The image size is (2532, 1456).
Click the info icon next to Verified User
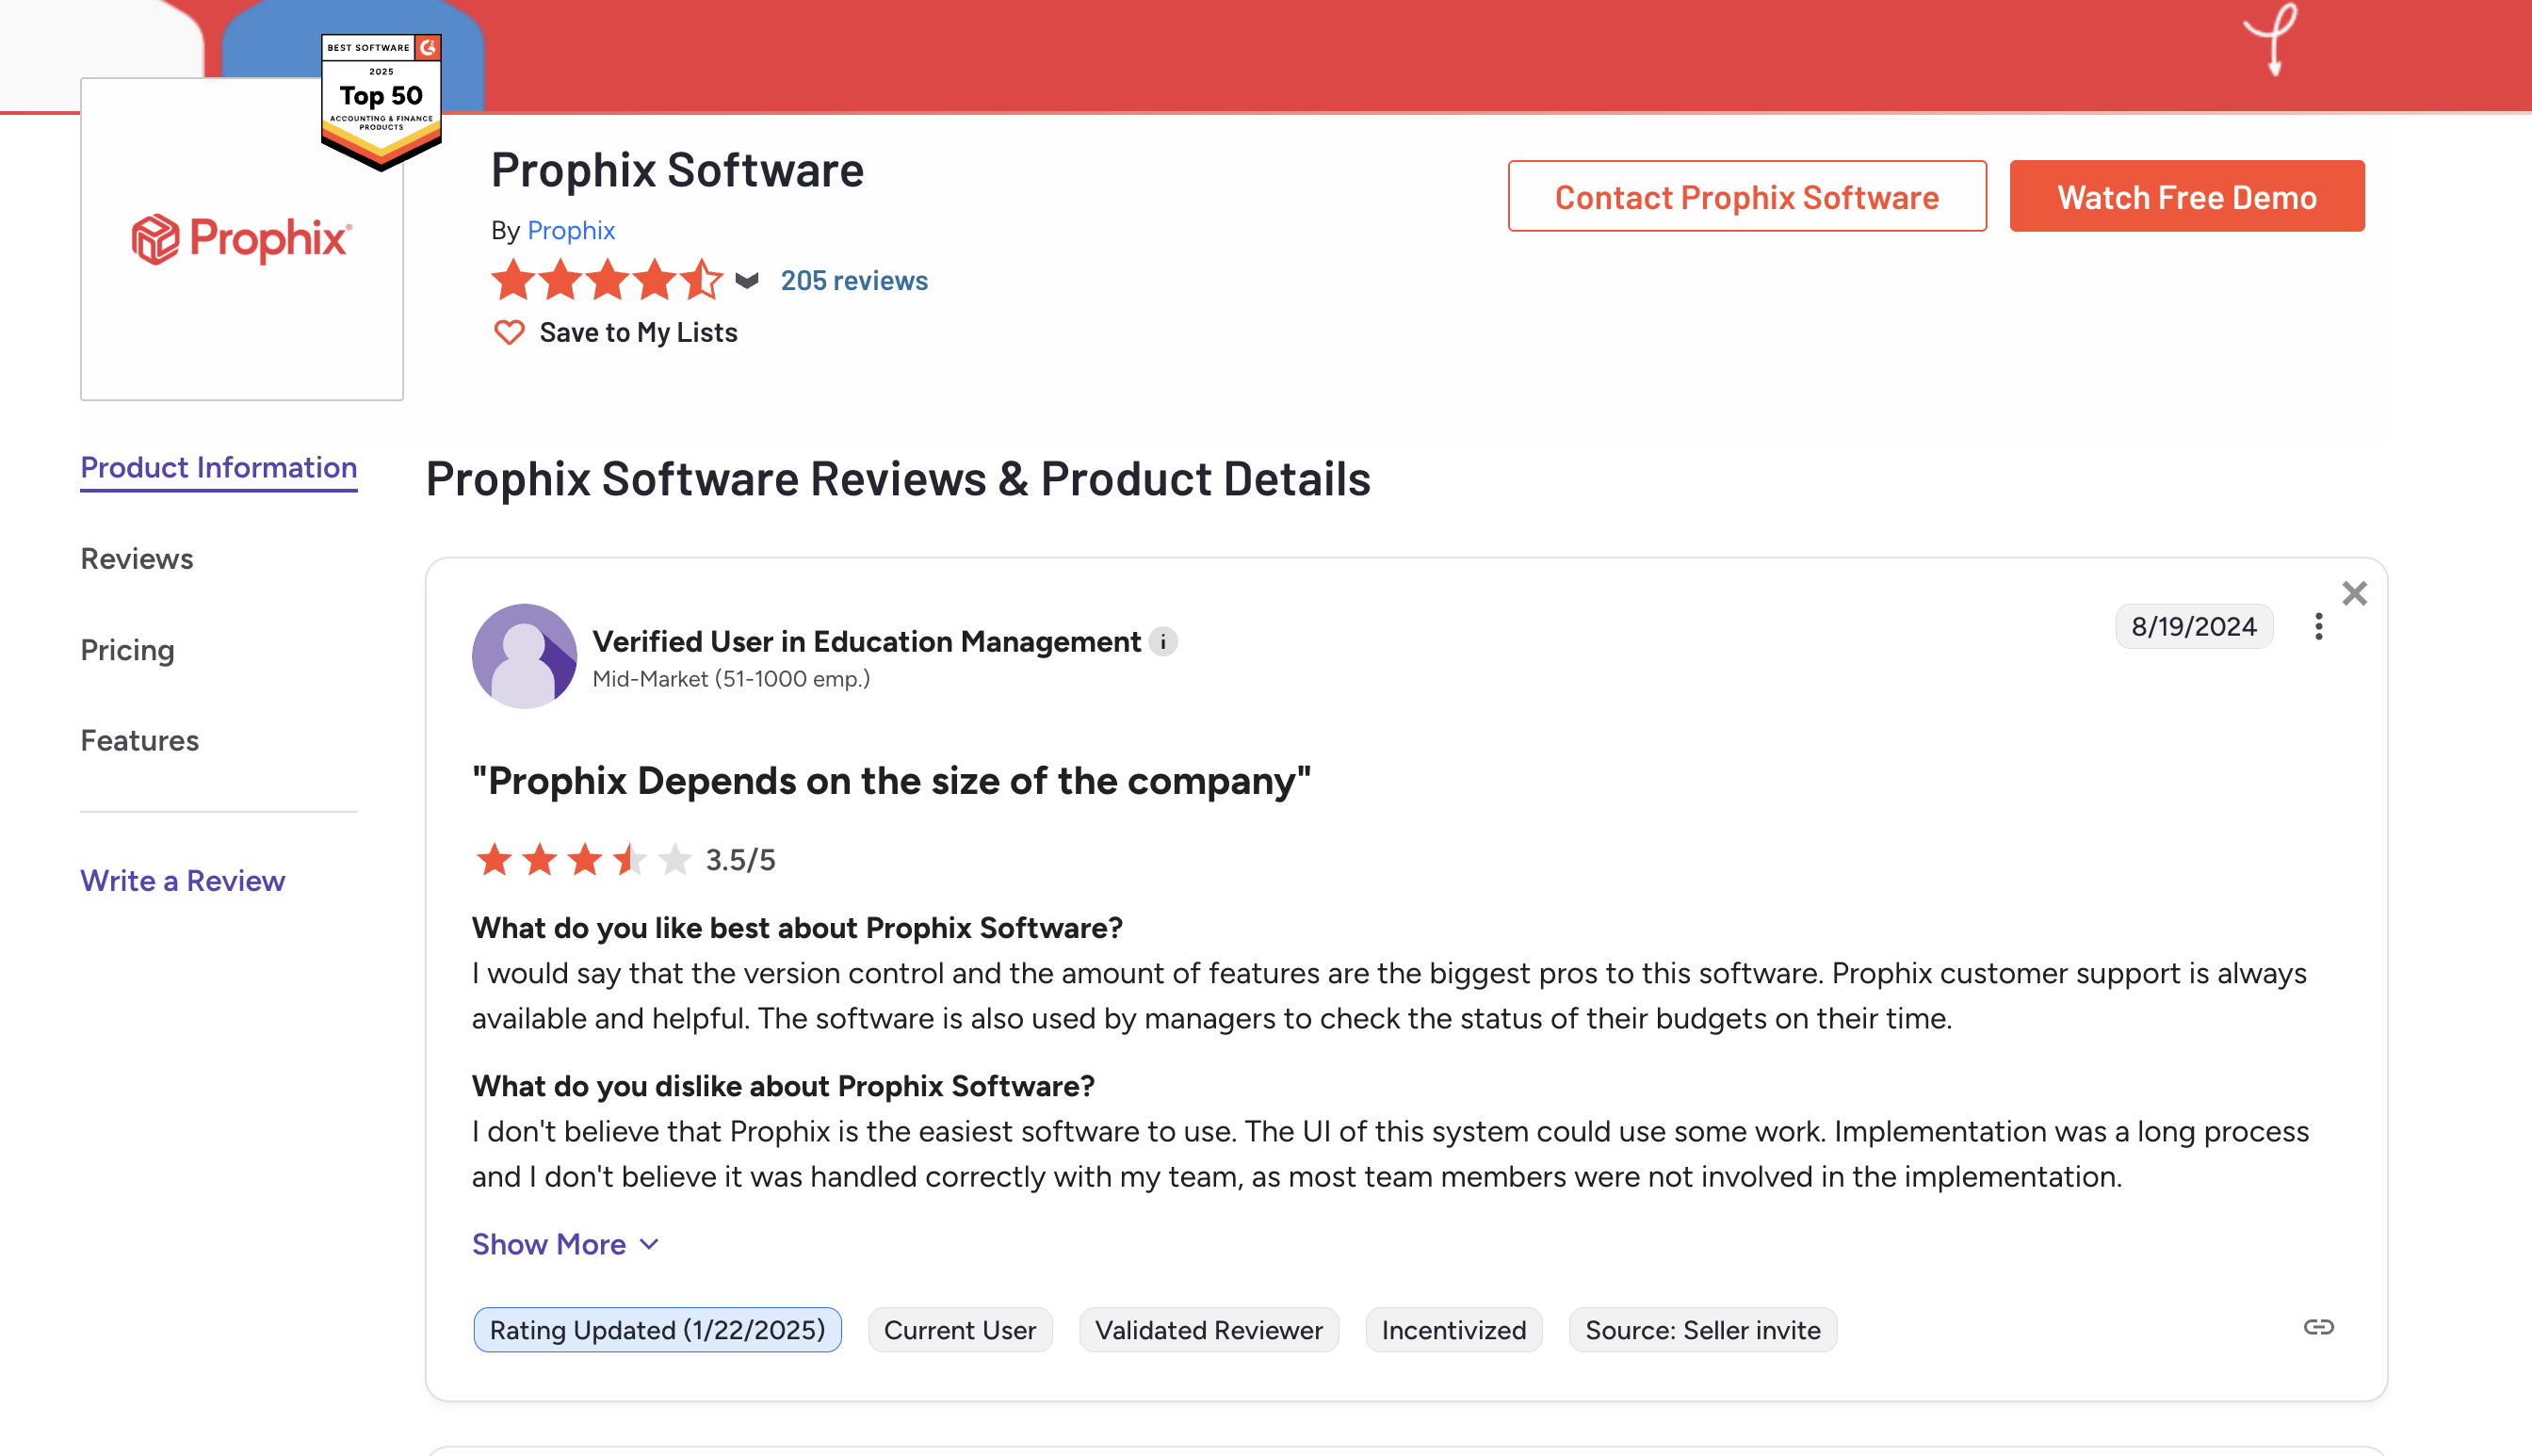tap(1163, 641)
